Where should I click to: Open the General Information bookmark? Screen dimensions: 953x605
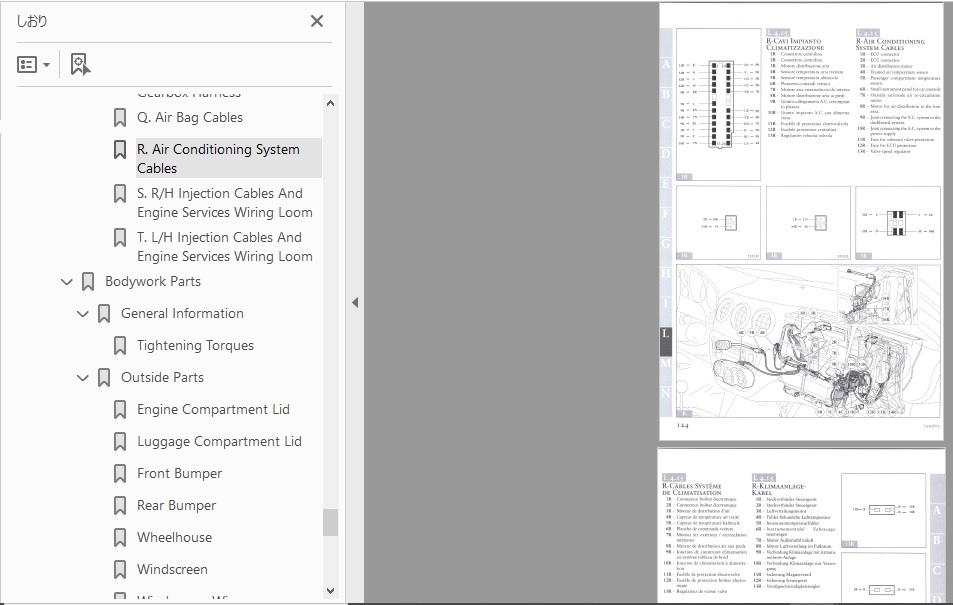[x=182, y=313]
